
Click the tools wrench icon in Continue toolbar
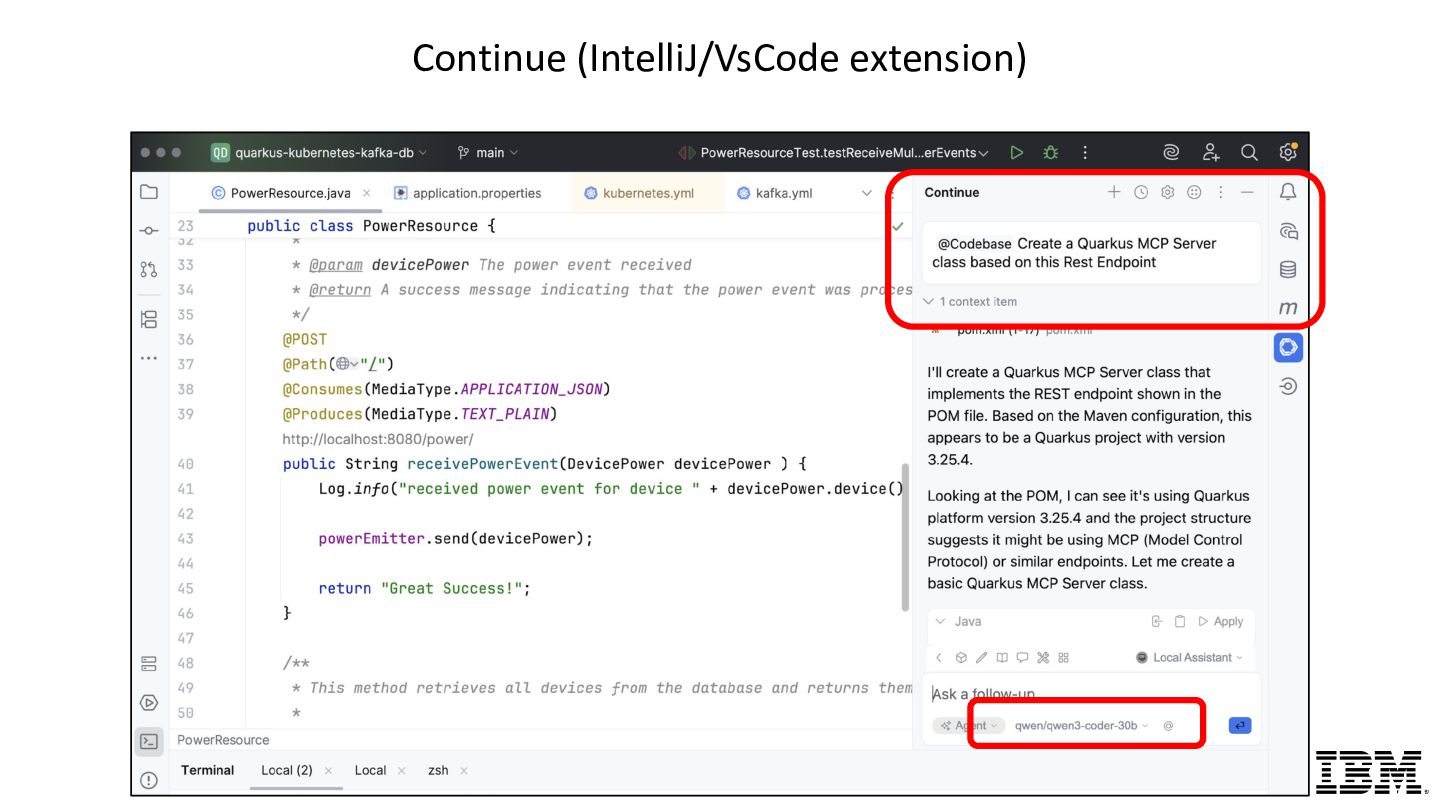1043,658
